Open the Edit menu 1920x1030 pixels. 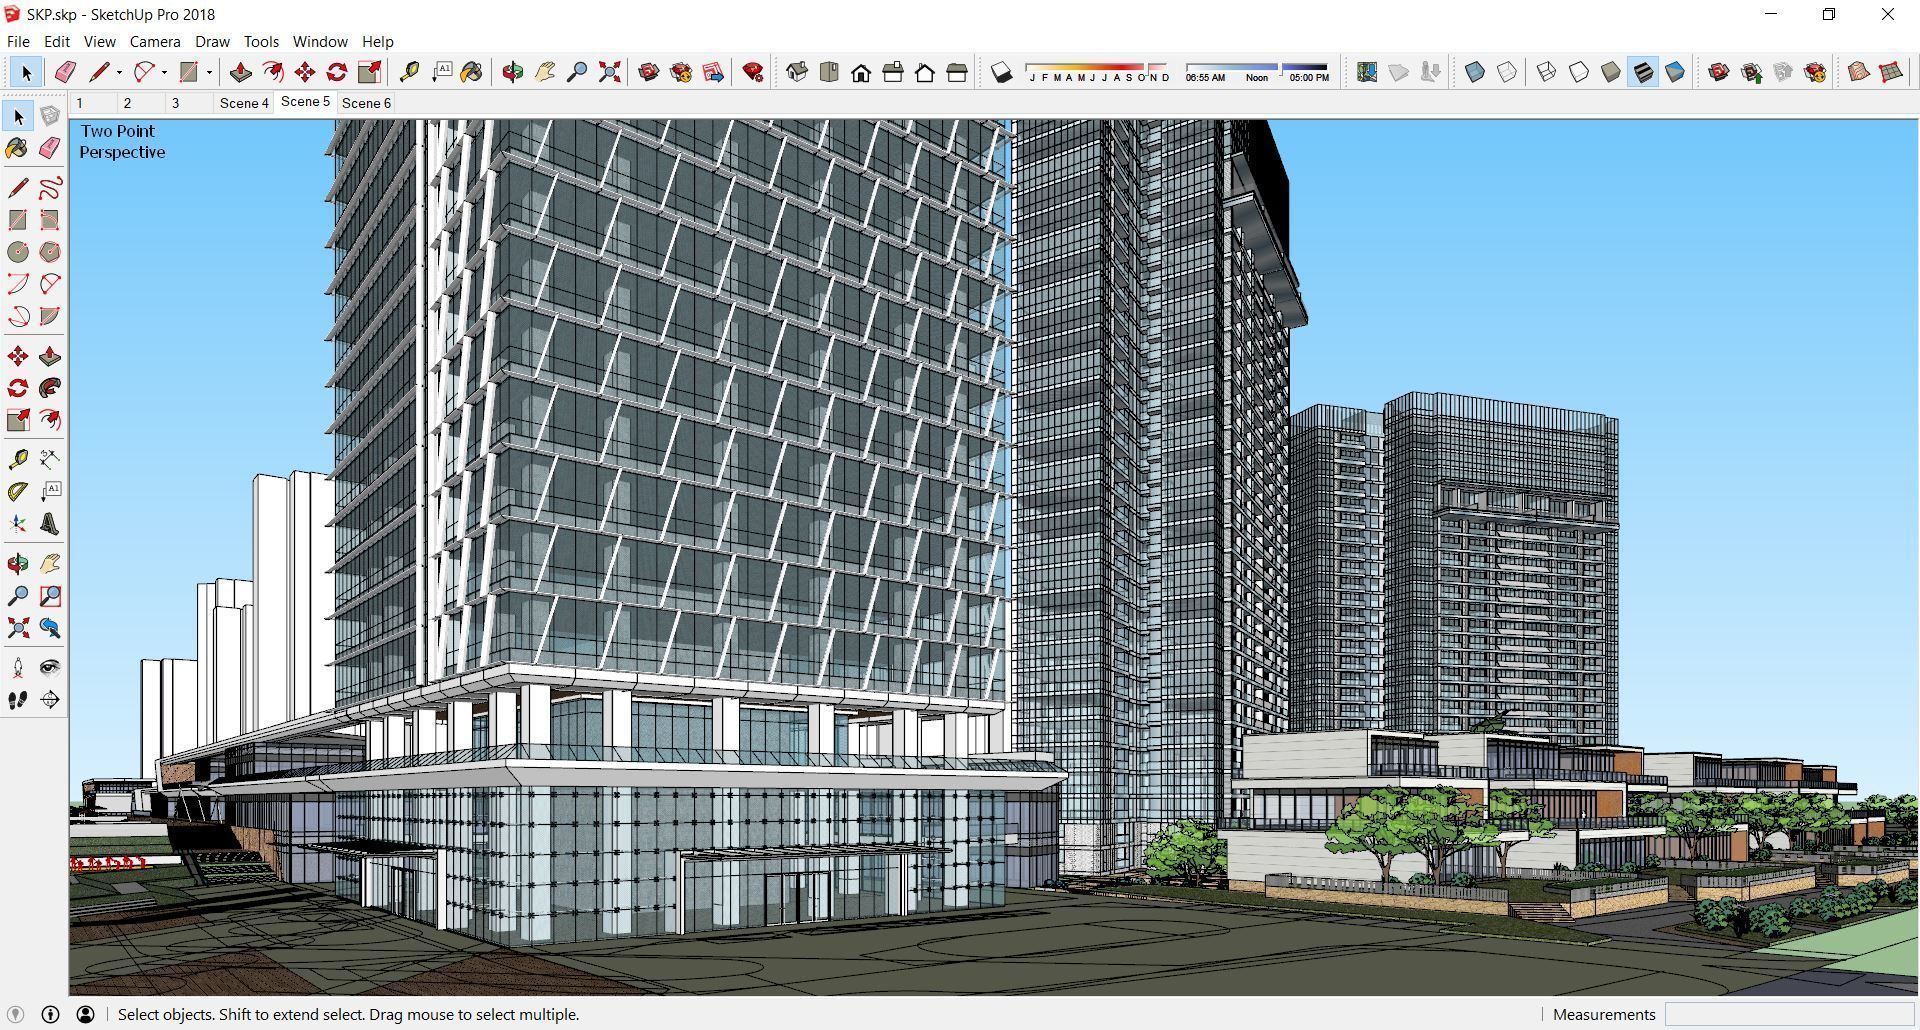click(x=57, y=41)
